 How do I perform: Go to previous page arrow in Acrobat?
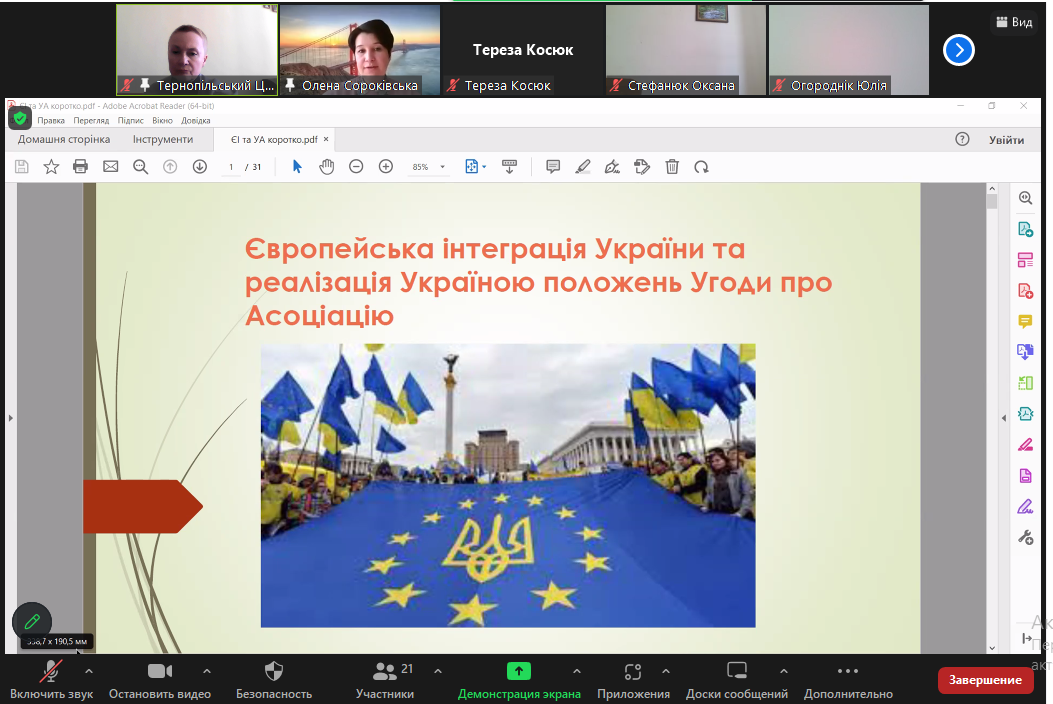point(170,167)
